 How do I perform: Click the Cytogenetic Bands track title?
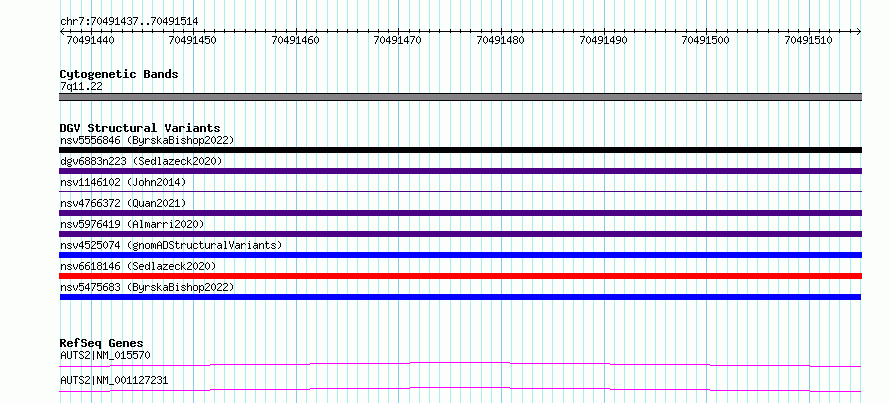[119, 74]
